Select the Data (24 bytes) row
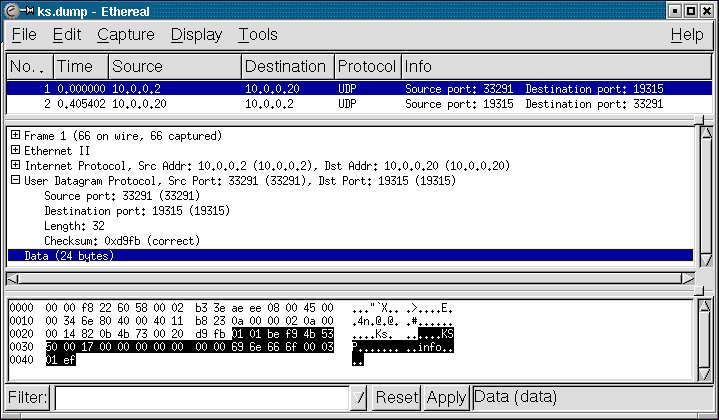 [351, 256]
